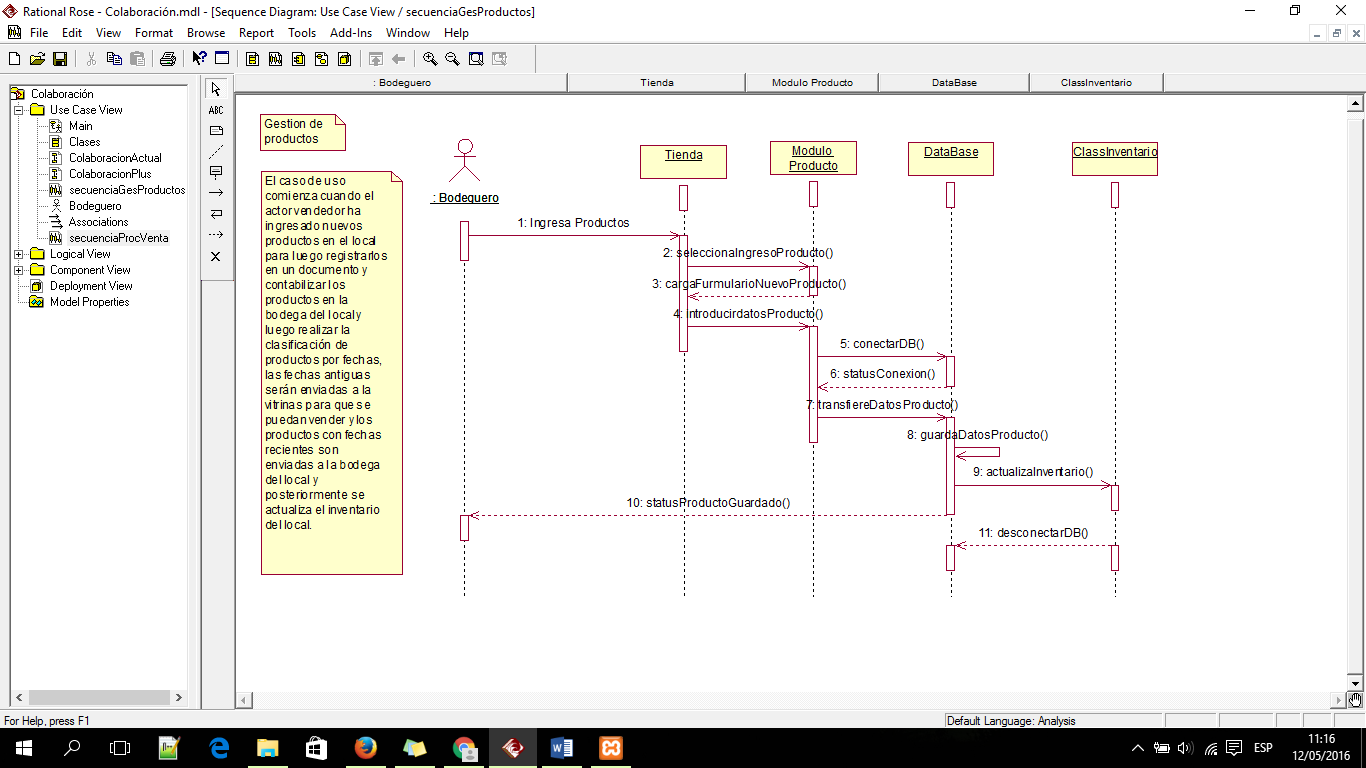Image resolution: width=1366 pixels, height=768 pixels.
Task: Click the Undo Fit in Window icon
Action: 498,59
